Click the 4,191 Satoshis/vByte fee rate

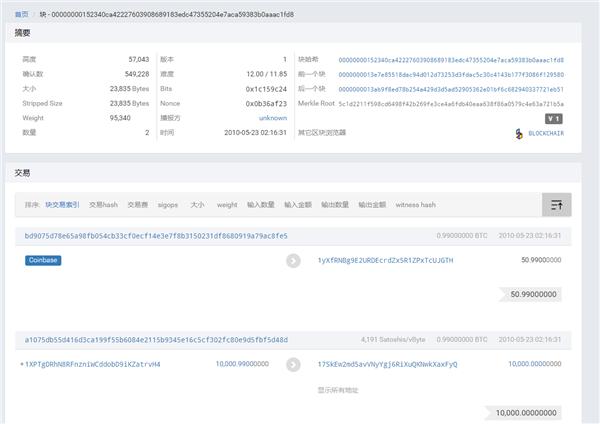pos(393,340)
